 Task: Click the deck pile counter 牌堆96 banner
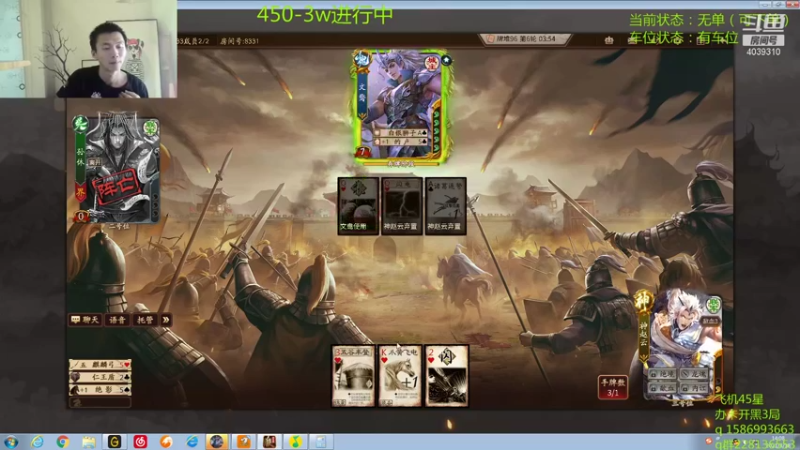click(524, 39)
